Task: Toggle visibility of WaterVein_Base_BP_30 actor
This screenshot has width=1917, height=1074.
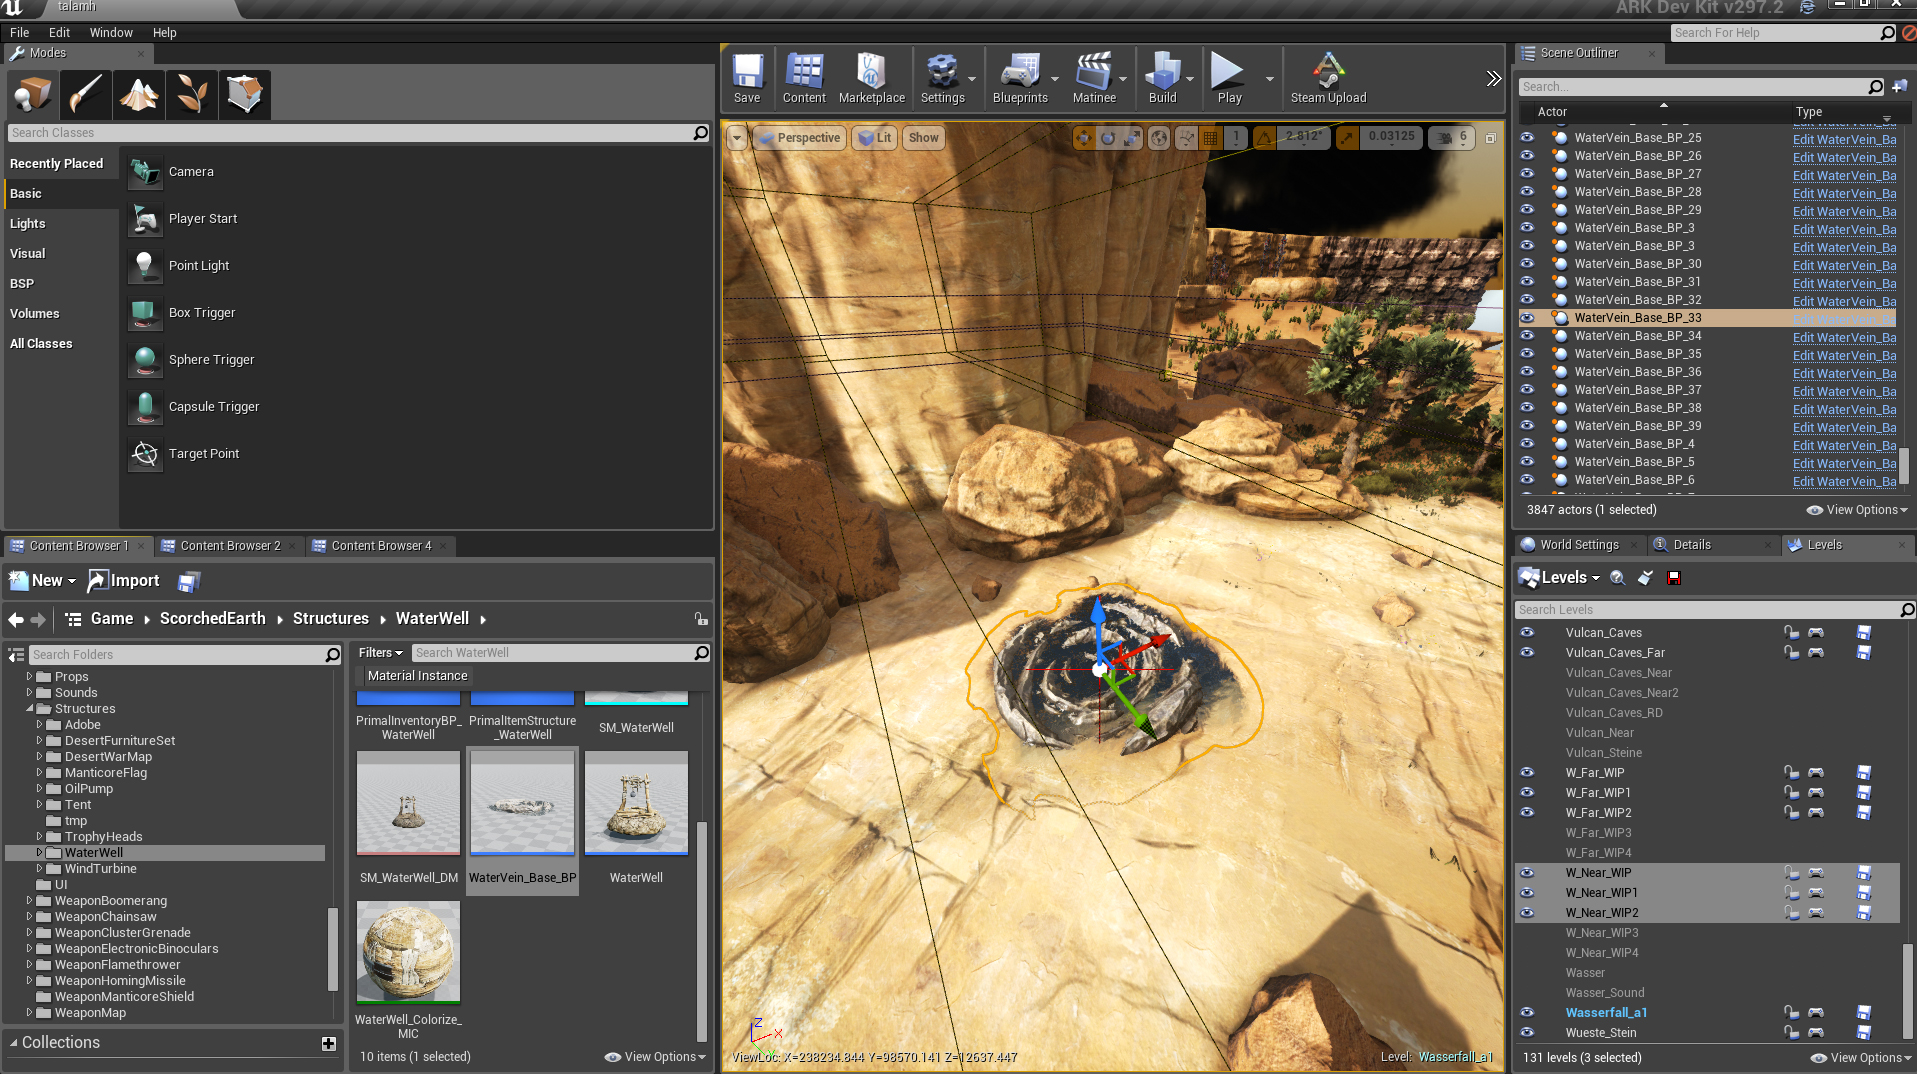Action: tap(1527, 264)
